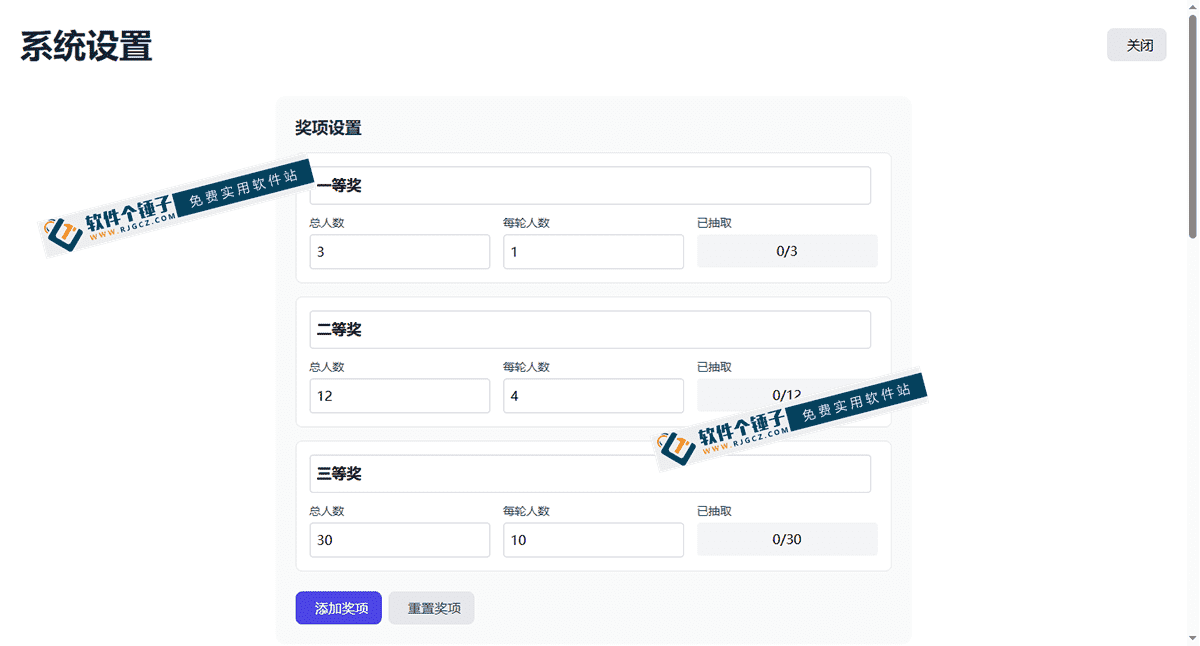Click the 二等奖 prize name input field

[x=590, y=329]
